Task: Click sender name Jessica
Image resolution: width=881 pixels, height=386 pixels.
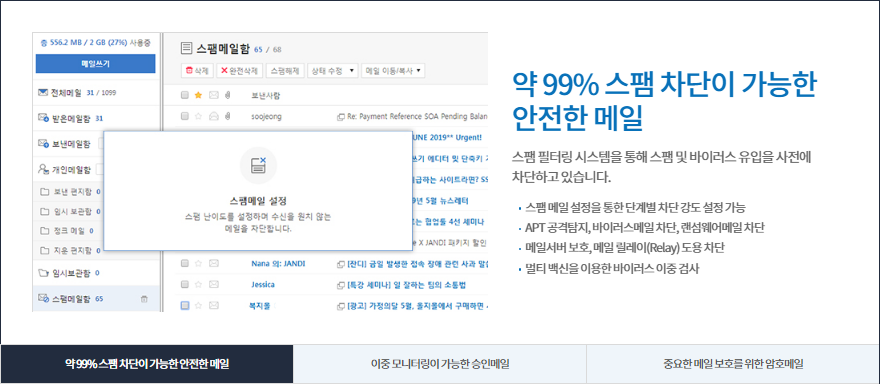Action: click(263, 284)
